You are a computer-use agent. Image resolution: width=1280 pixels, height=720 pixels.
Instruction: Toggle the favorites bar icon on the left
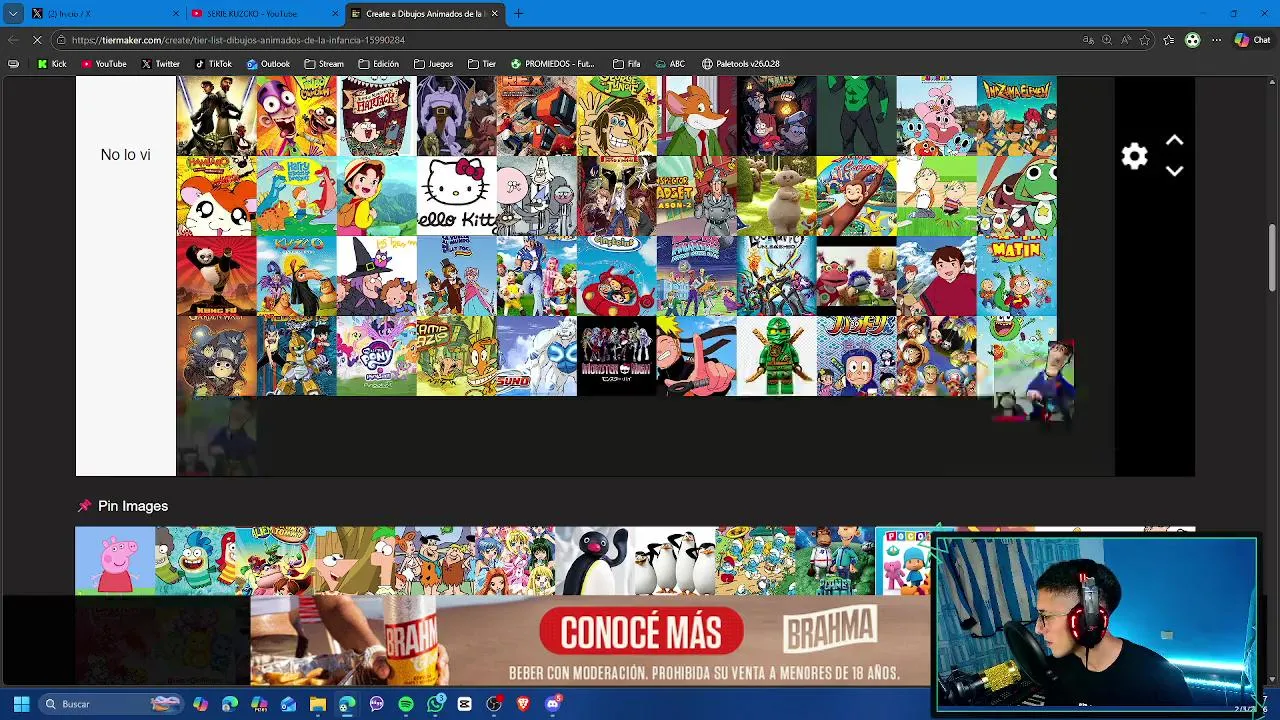(13, 64)
